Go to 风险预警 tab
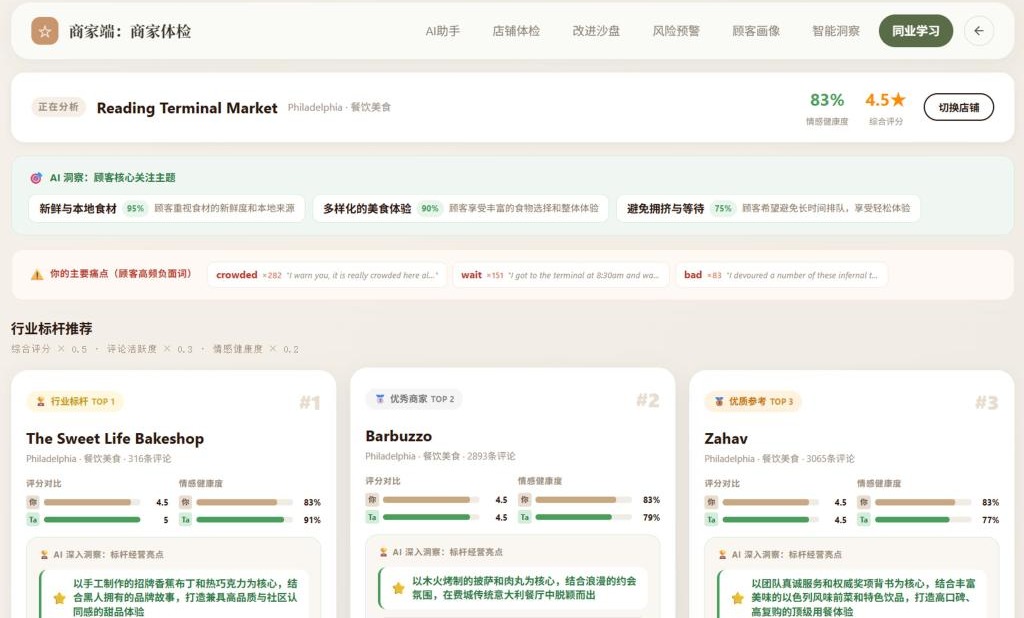The height and width of the screenshot is (618, 1024). (676, 31)
